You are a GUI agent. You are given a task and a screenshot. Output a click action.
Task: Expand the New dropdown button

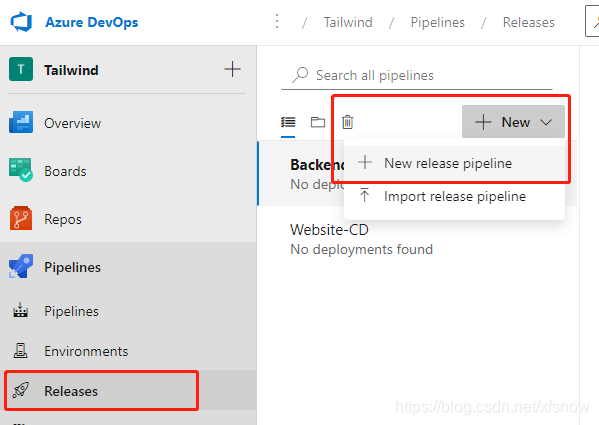coord(513,122)
